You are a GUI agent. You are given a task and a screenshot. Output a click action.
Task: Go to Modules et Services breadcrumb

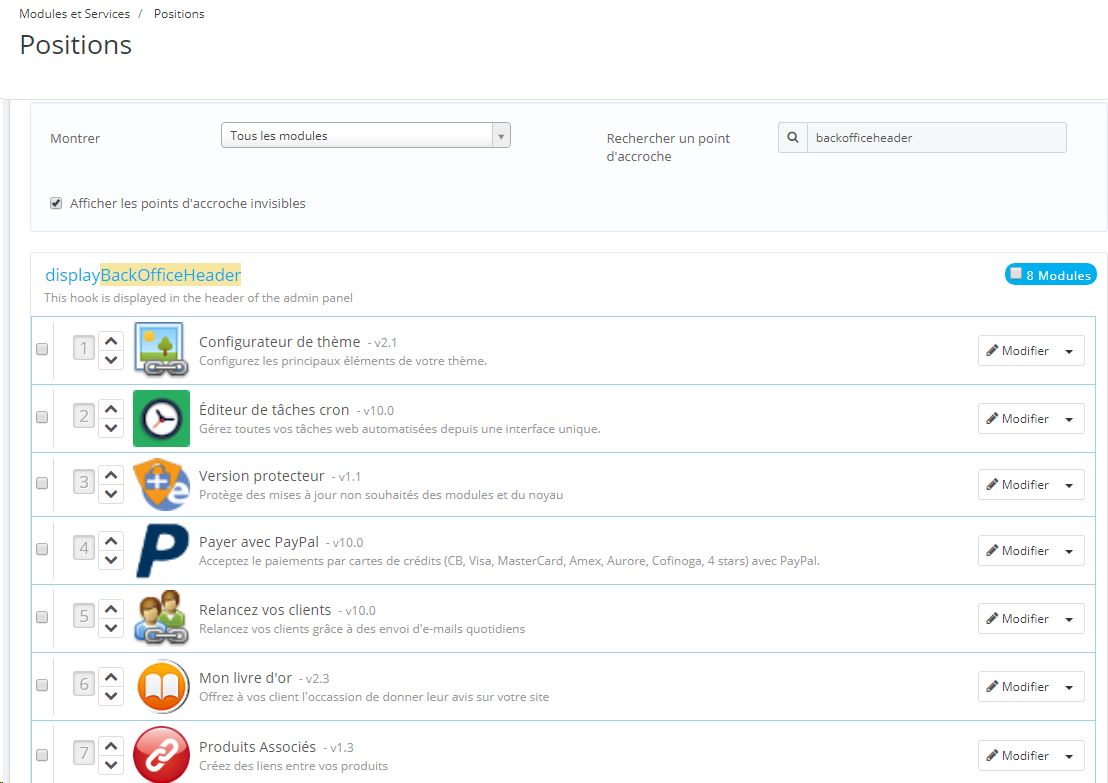pos(74,14)
